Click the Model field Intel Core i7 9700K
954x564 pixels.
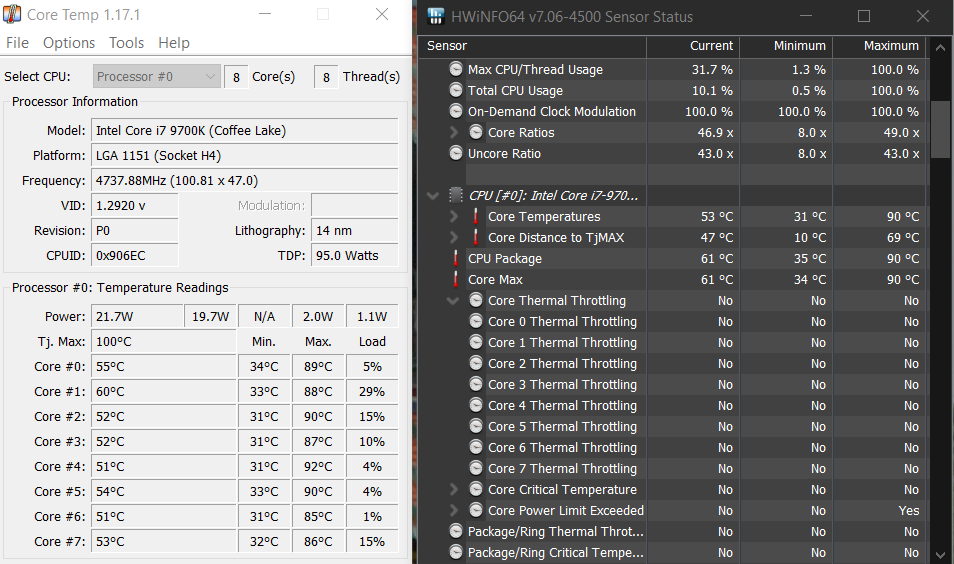tap(245, 131)
